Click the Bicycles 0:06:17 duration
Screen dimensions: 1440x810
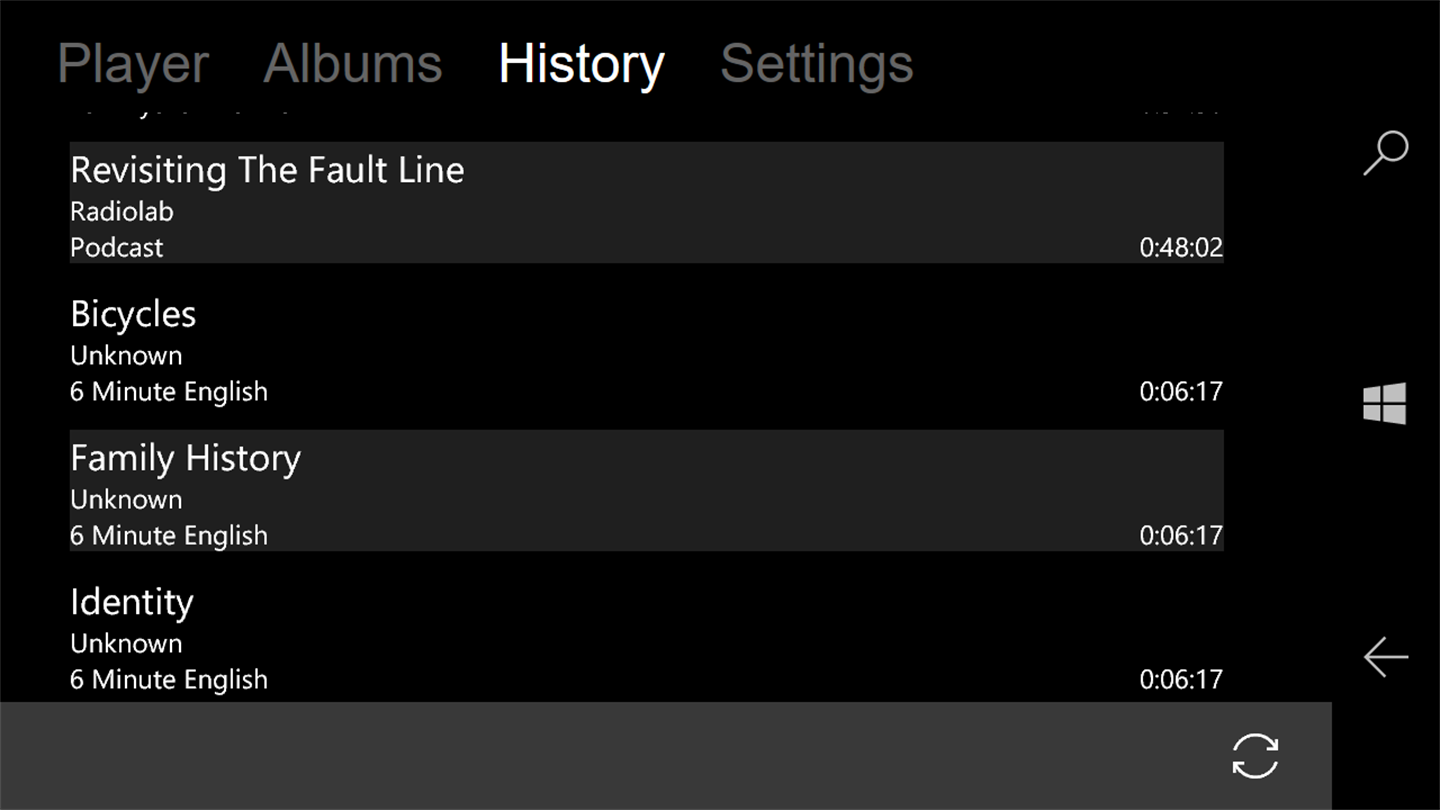(1181, 392)
